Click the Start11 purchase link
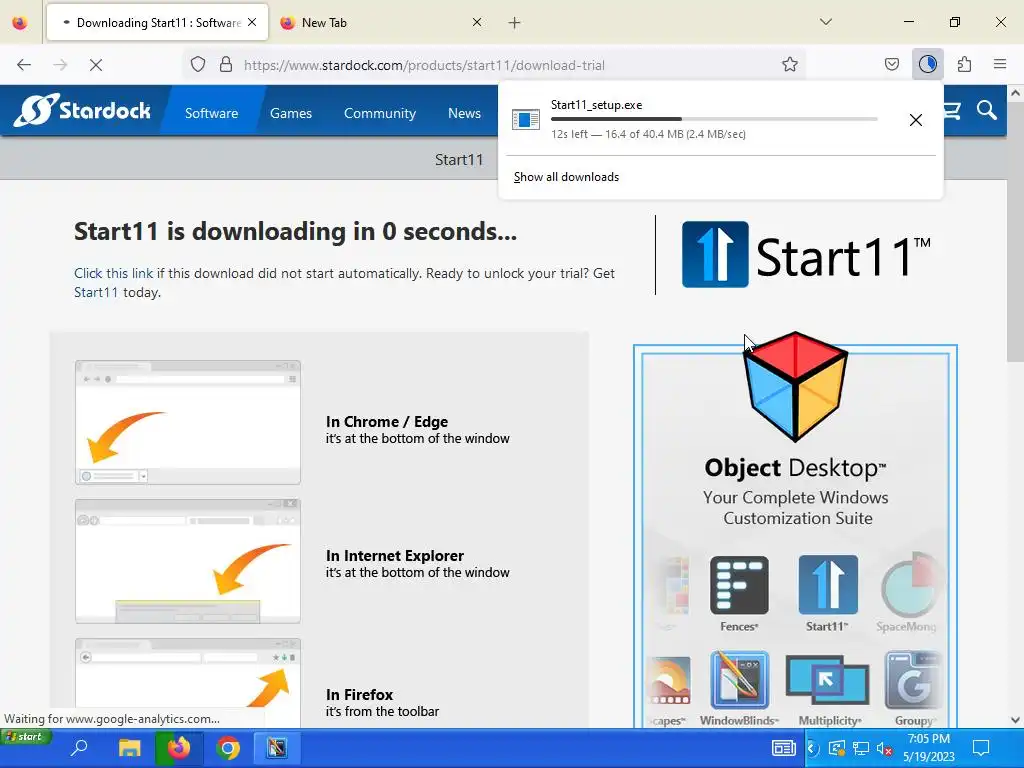 [x=96, y=292]
